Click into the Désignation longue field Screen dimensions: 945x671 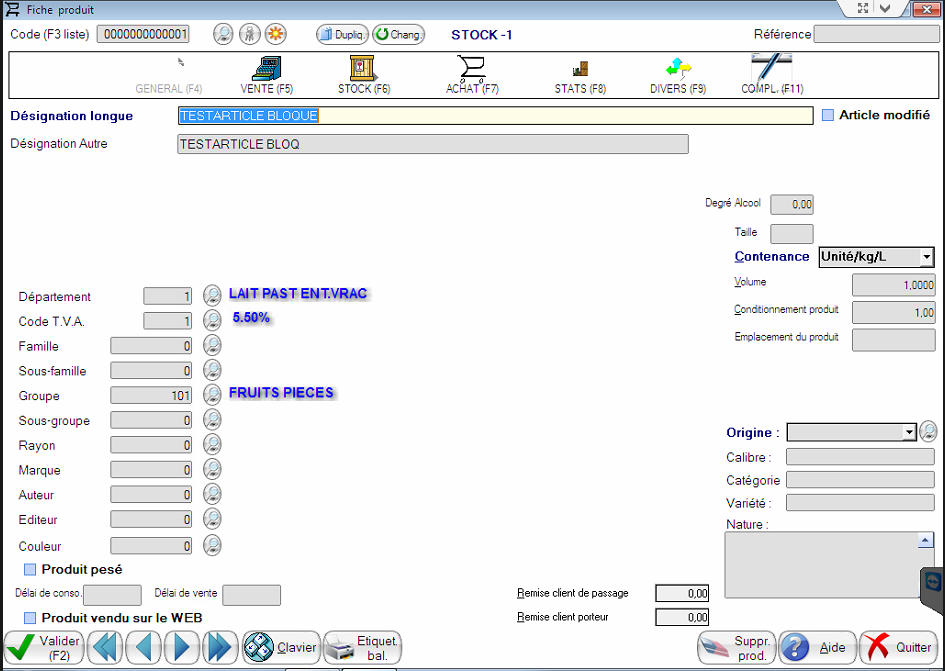tap(495, 116)
